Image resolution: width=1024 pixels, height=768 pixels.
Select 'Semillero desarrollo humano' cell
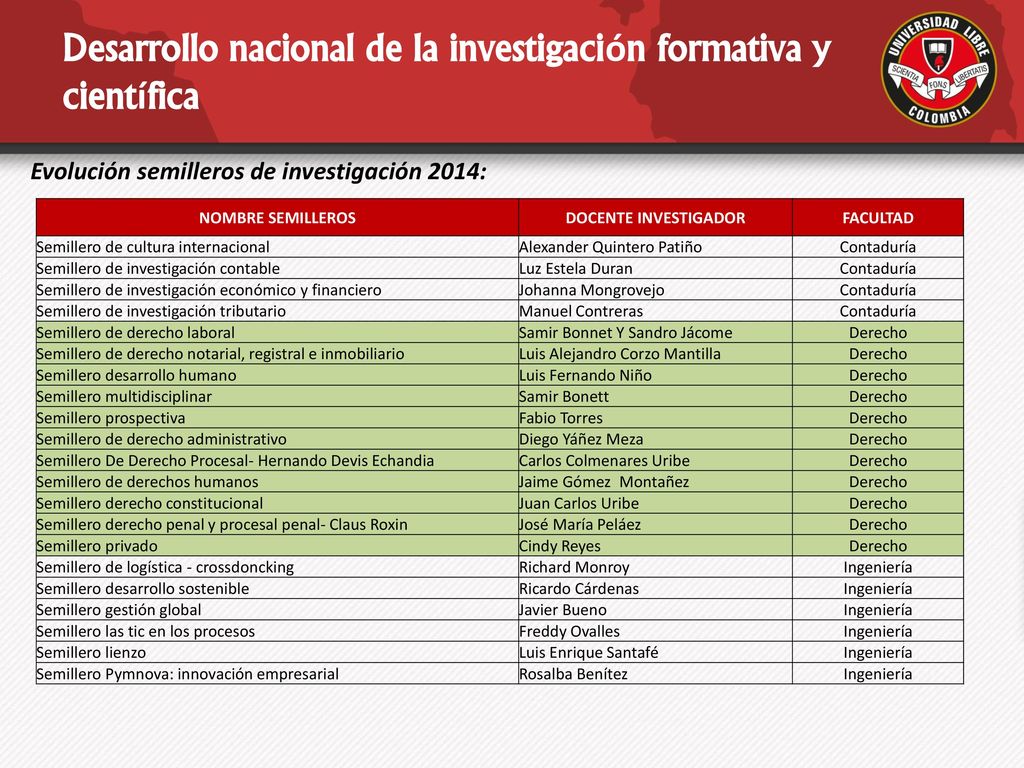(x=278, y=375)
